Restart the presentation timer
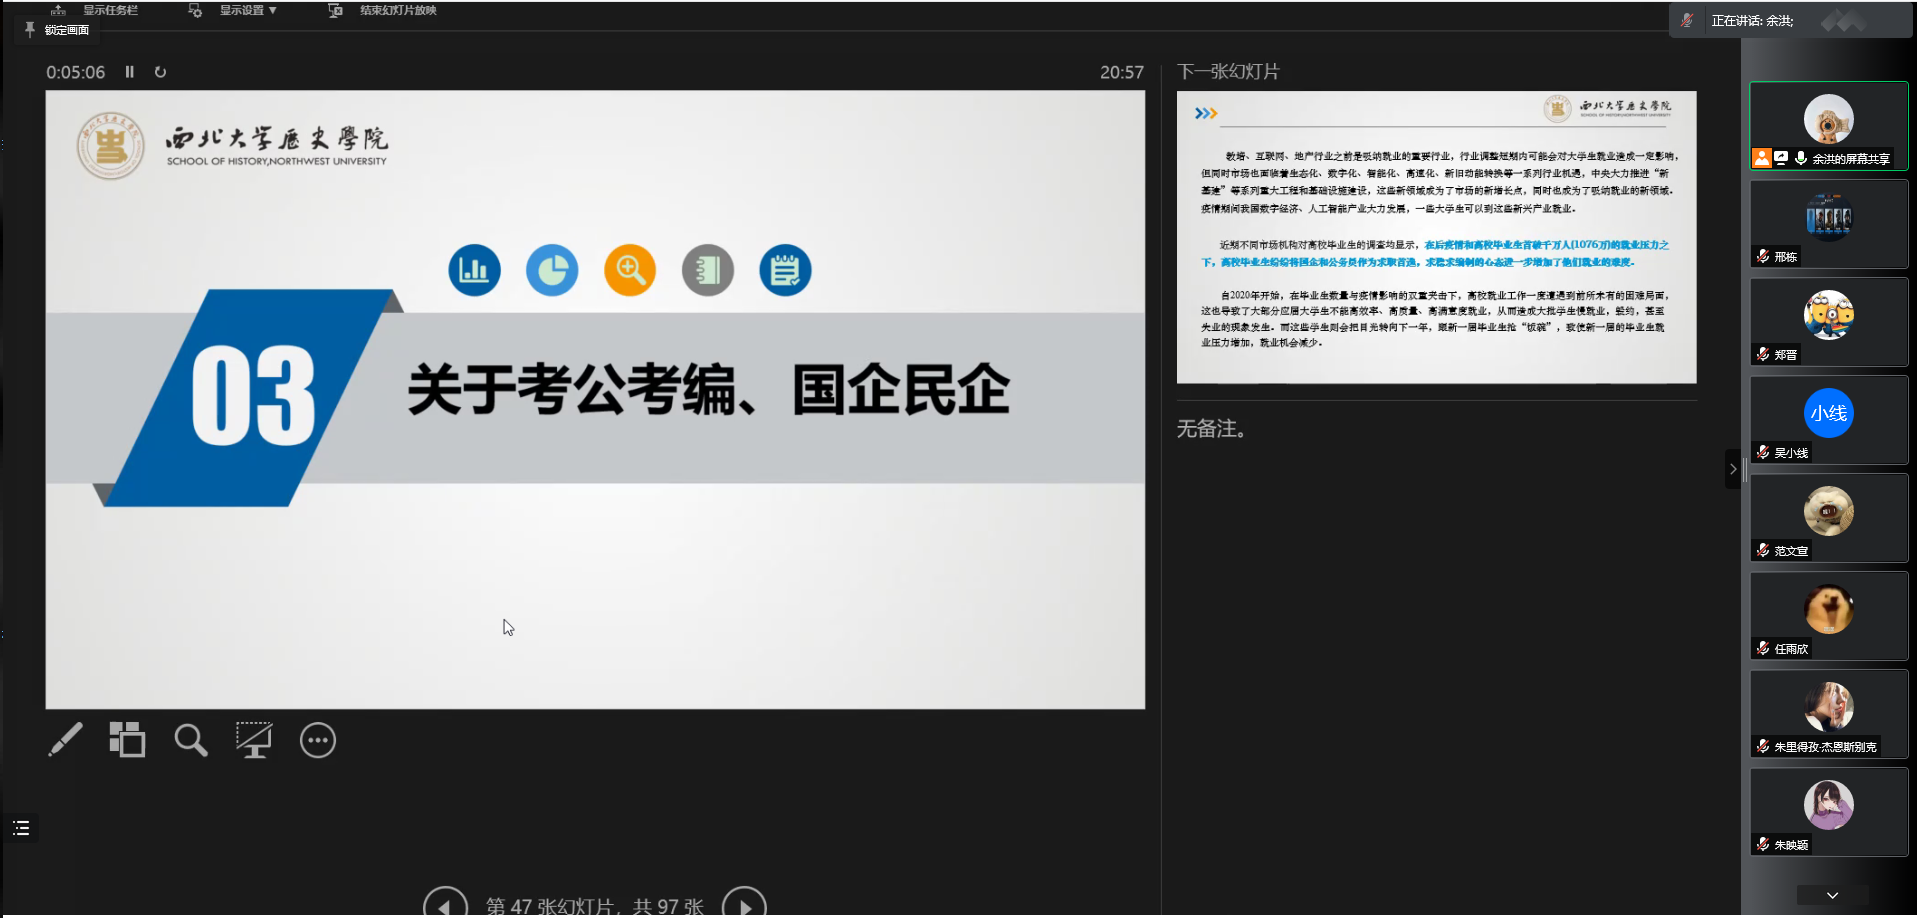The image size is (1917, 918). [x=160, y=72]
